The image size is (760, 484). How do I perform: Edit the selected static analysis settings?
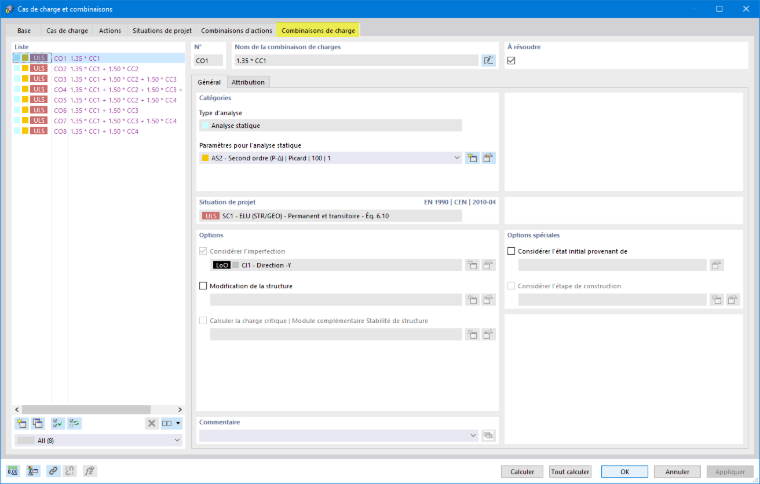pyautogui.click(x=488, y=158)
